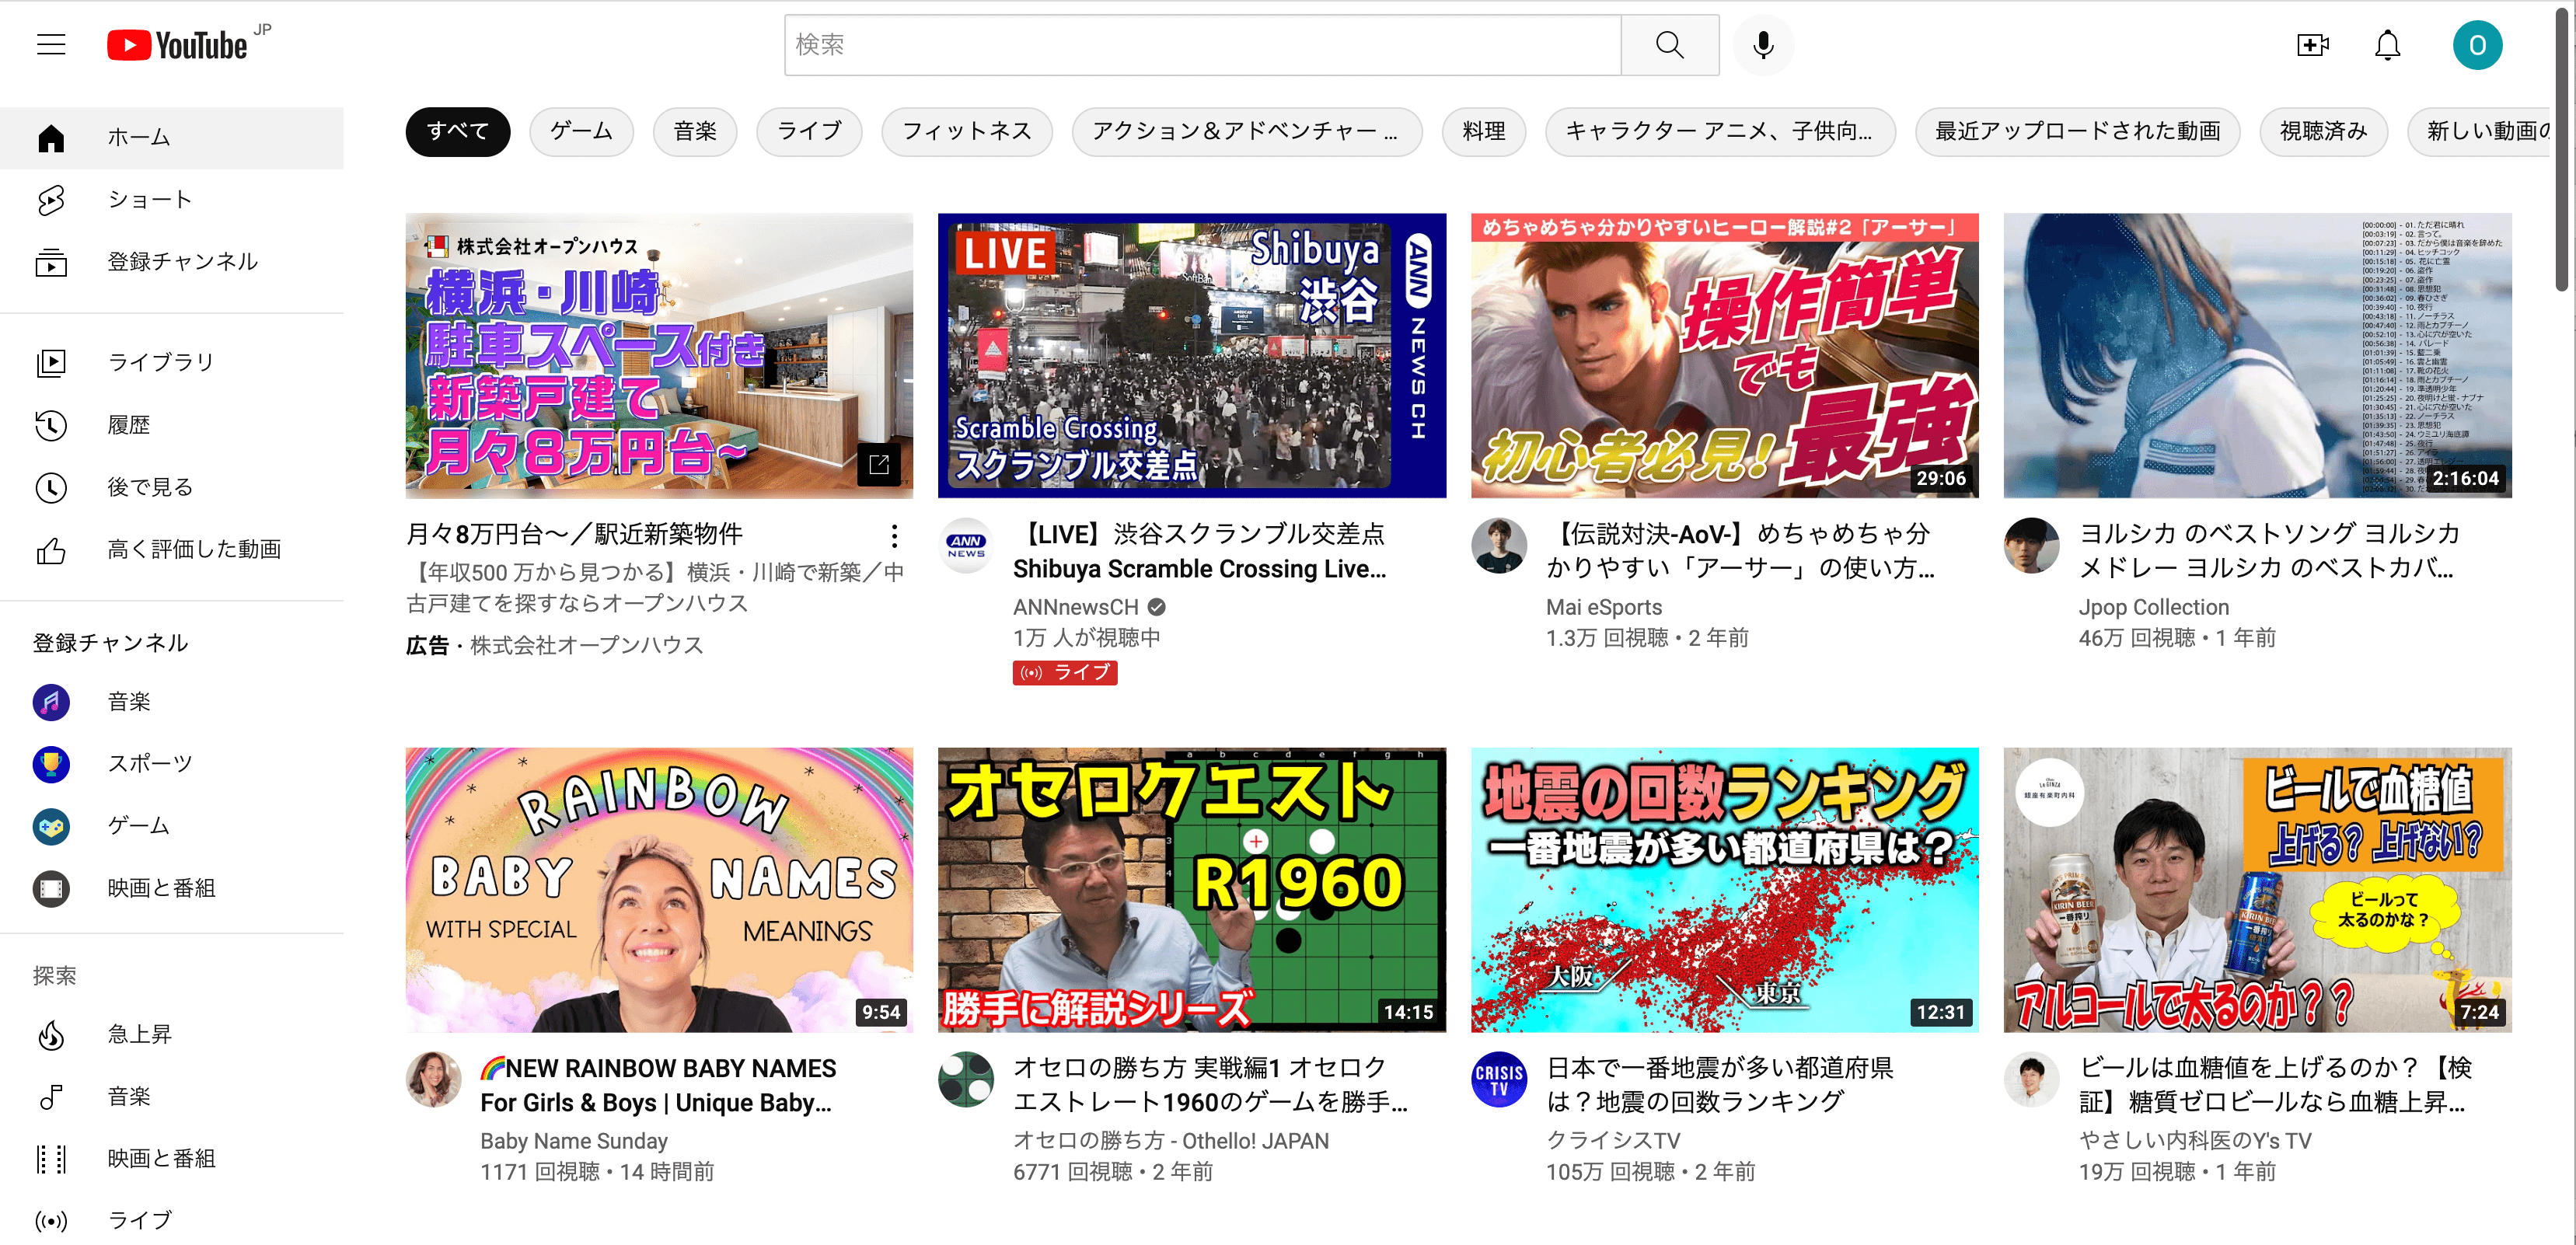Open the Shibuya Scramble Crossing live thumbnail

1191,355
